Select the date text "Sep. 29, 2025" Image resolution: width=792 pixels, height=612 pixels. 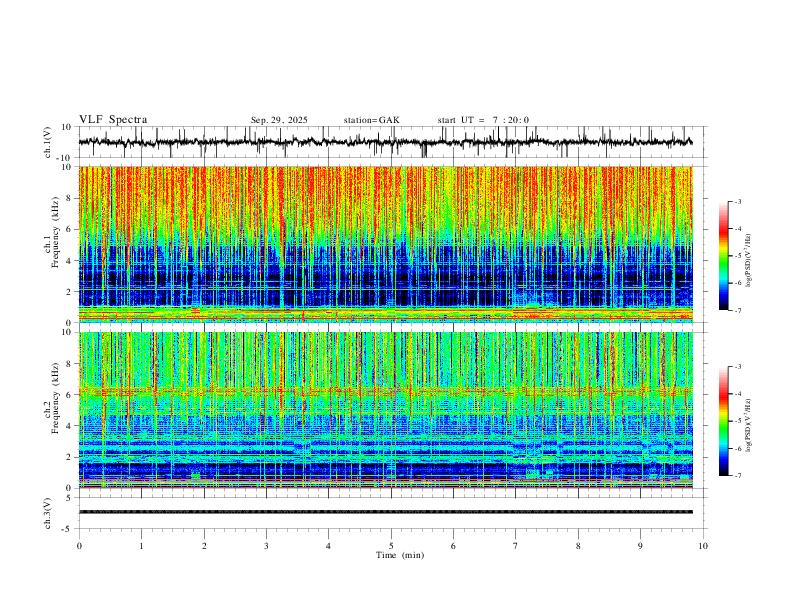coord(279,120)
